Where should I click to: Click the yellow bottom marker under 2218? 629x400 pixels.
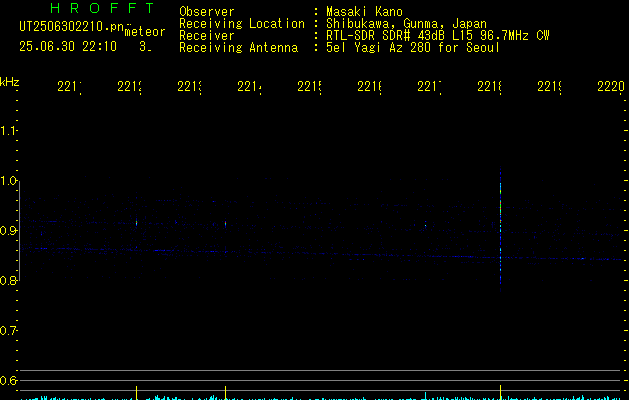(500, 392)
